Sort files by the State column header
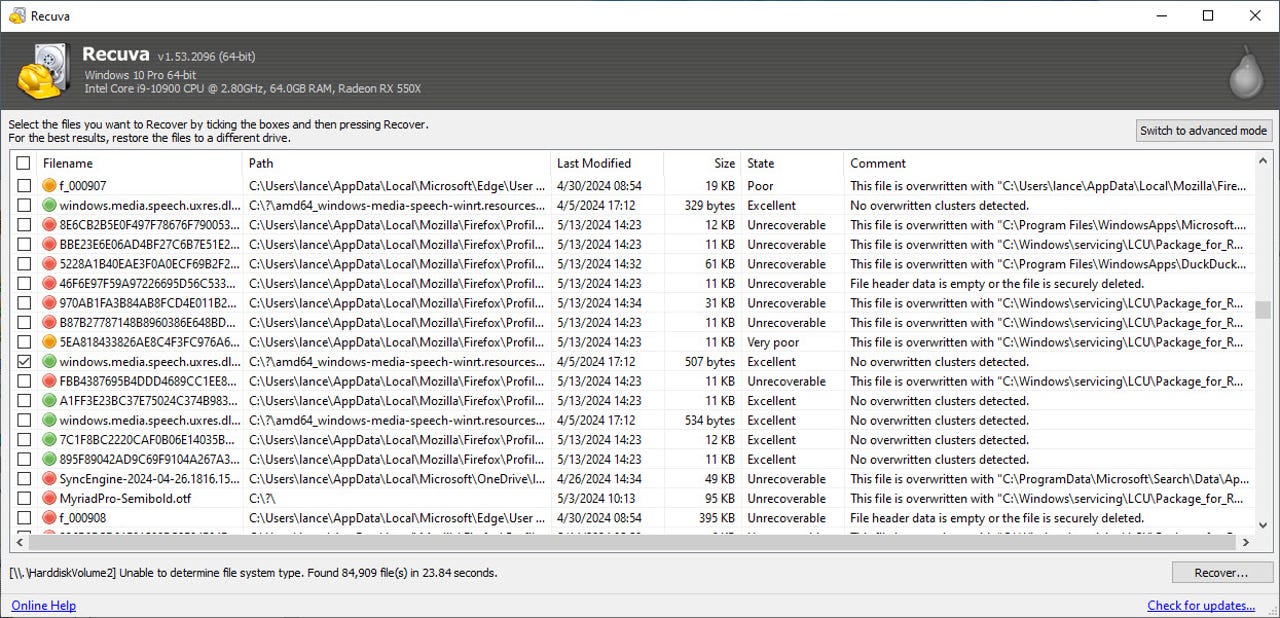 [793, 163]
